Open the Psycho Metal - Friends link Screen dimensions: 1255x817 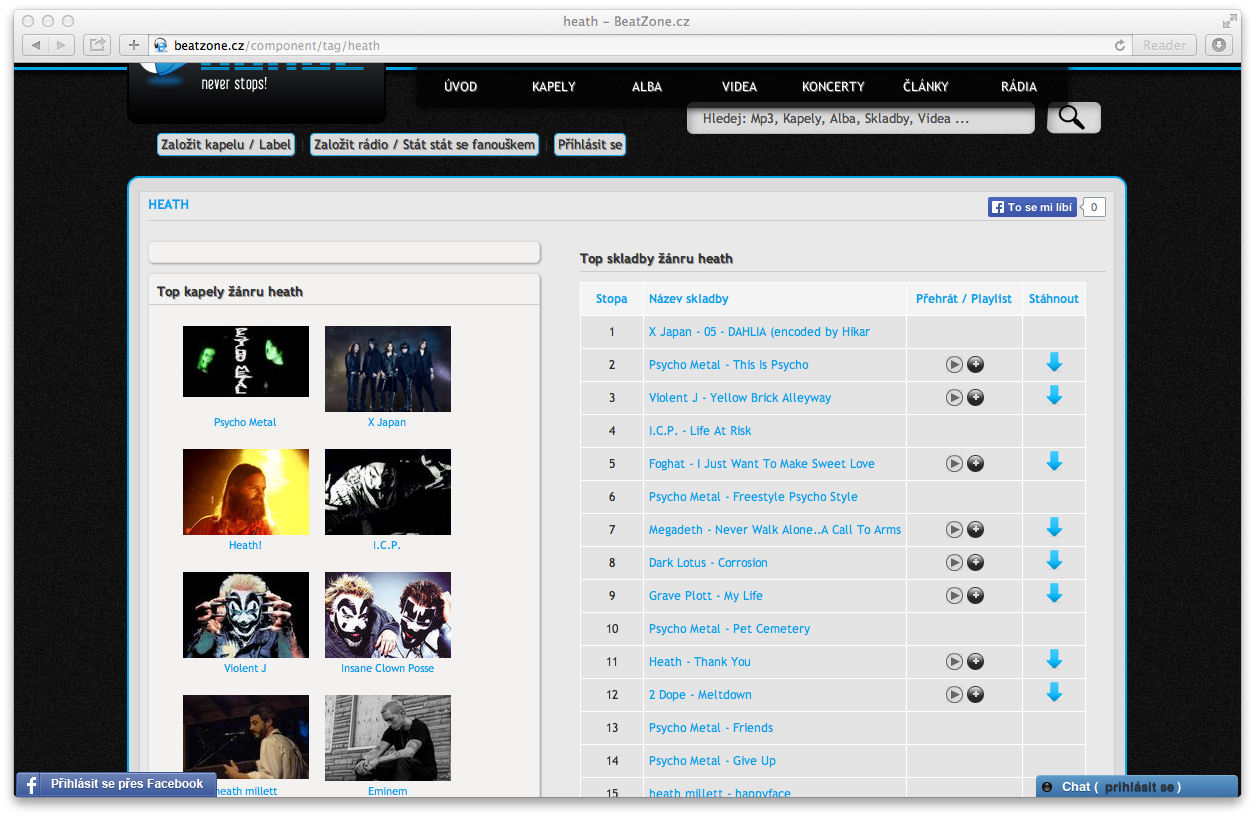711,728
